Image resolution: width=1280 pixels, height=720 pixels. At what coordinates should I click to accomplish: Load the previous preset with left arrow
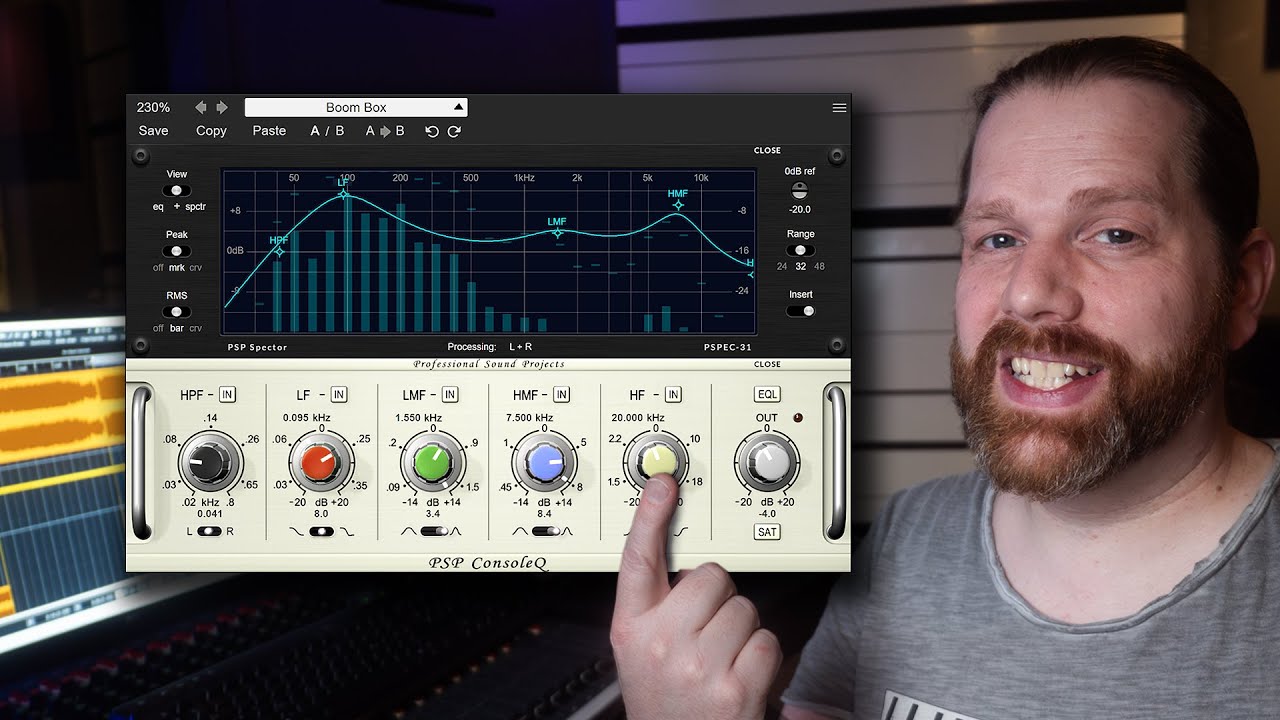201,107
